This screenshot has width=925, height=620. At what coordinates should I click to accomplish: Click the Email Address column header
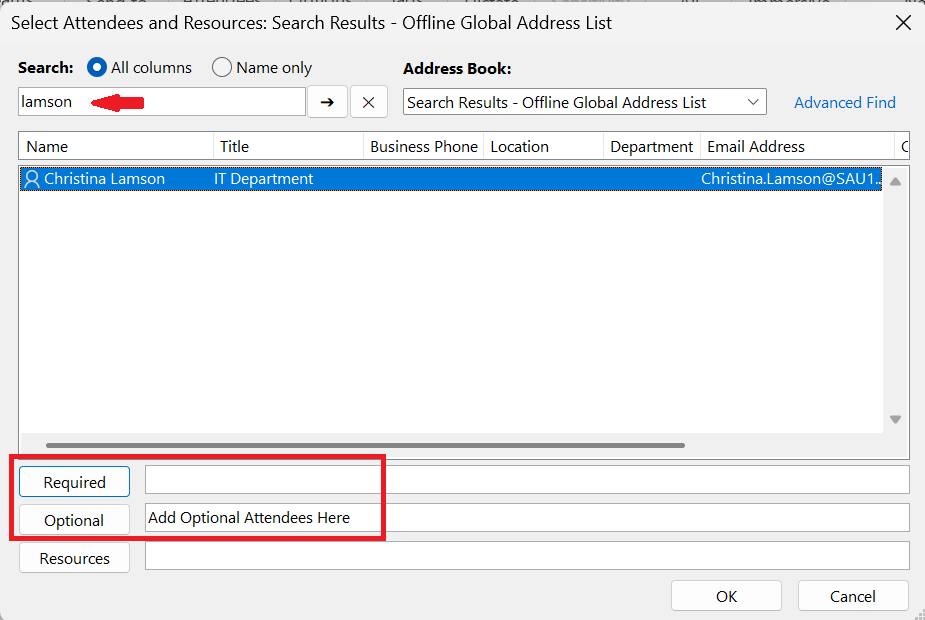click(796, 146)
